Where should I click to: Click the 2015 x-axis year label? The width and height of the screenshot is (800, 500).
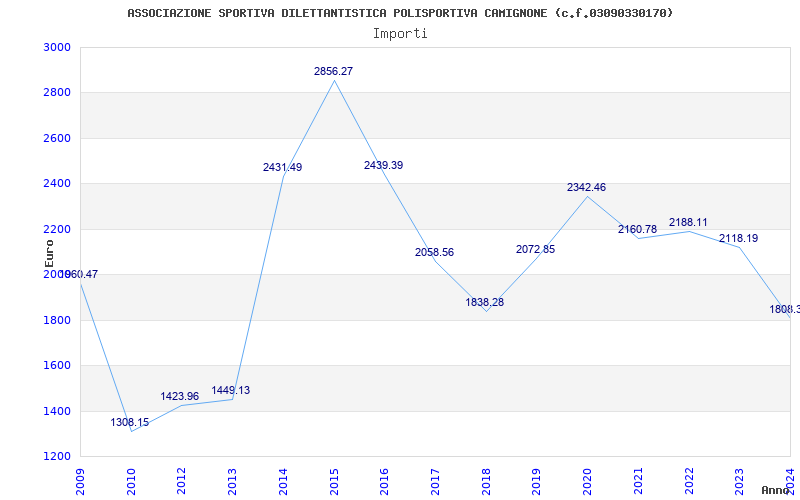pos(334,482)
